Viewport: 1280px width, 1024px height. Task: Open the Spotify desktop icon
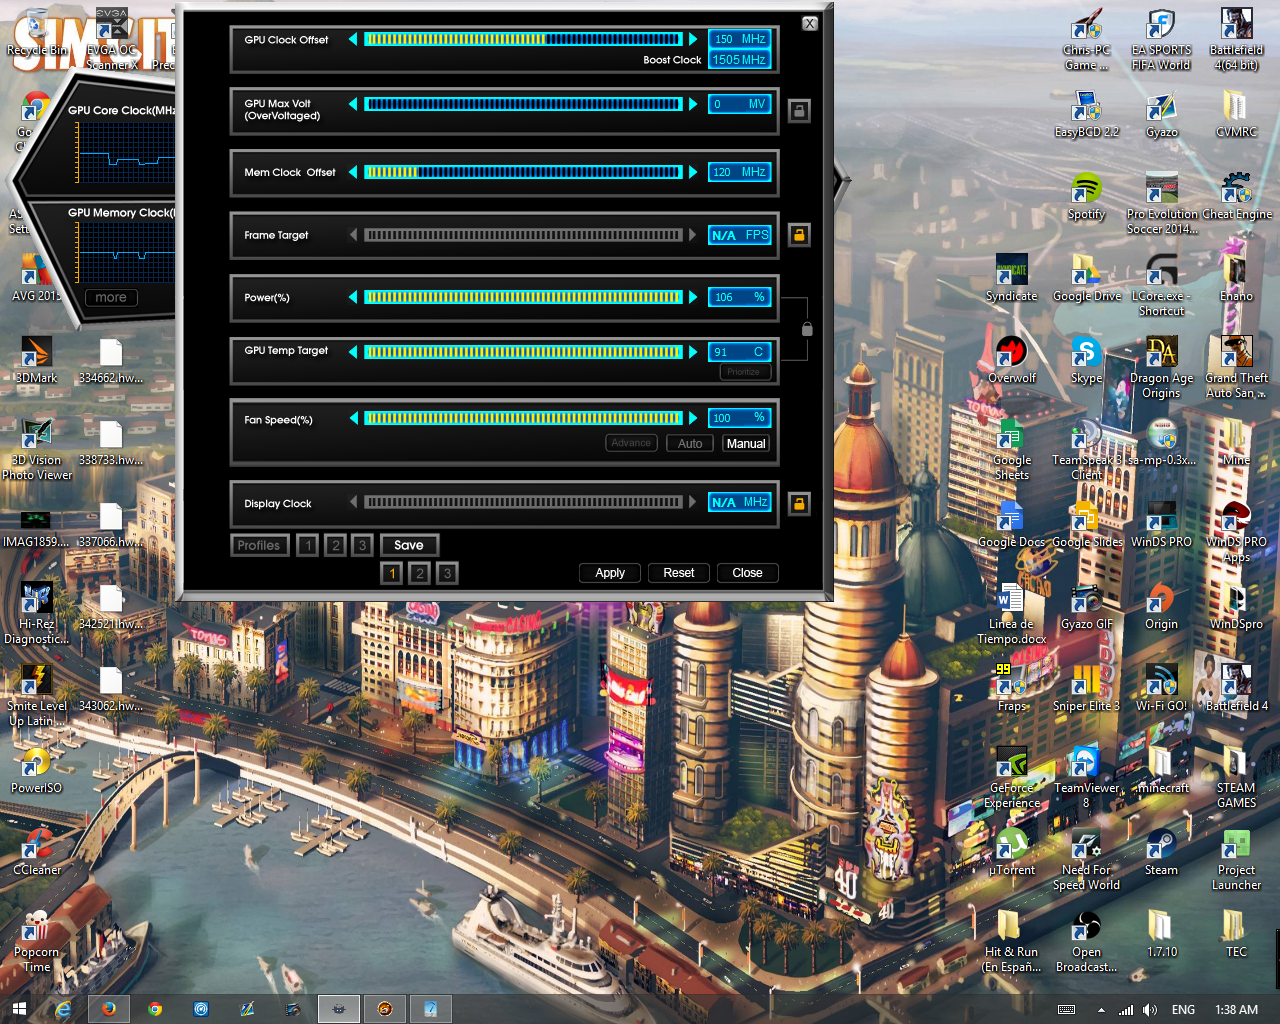pyautogui.click(x=1086, y=195)
